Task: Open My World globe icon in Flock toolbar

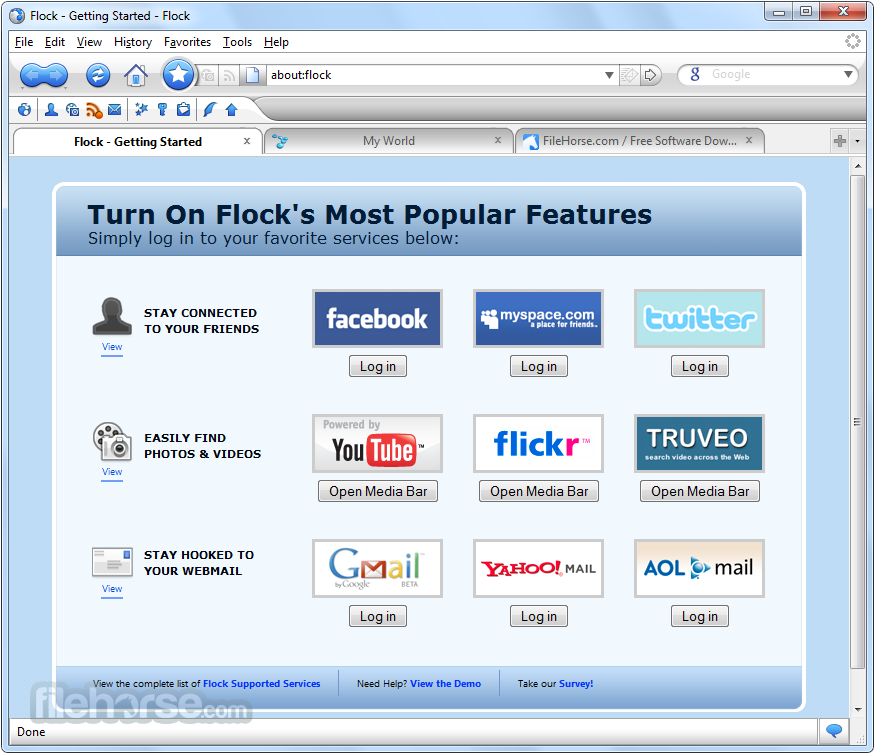Action: (x=24, y=109)
